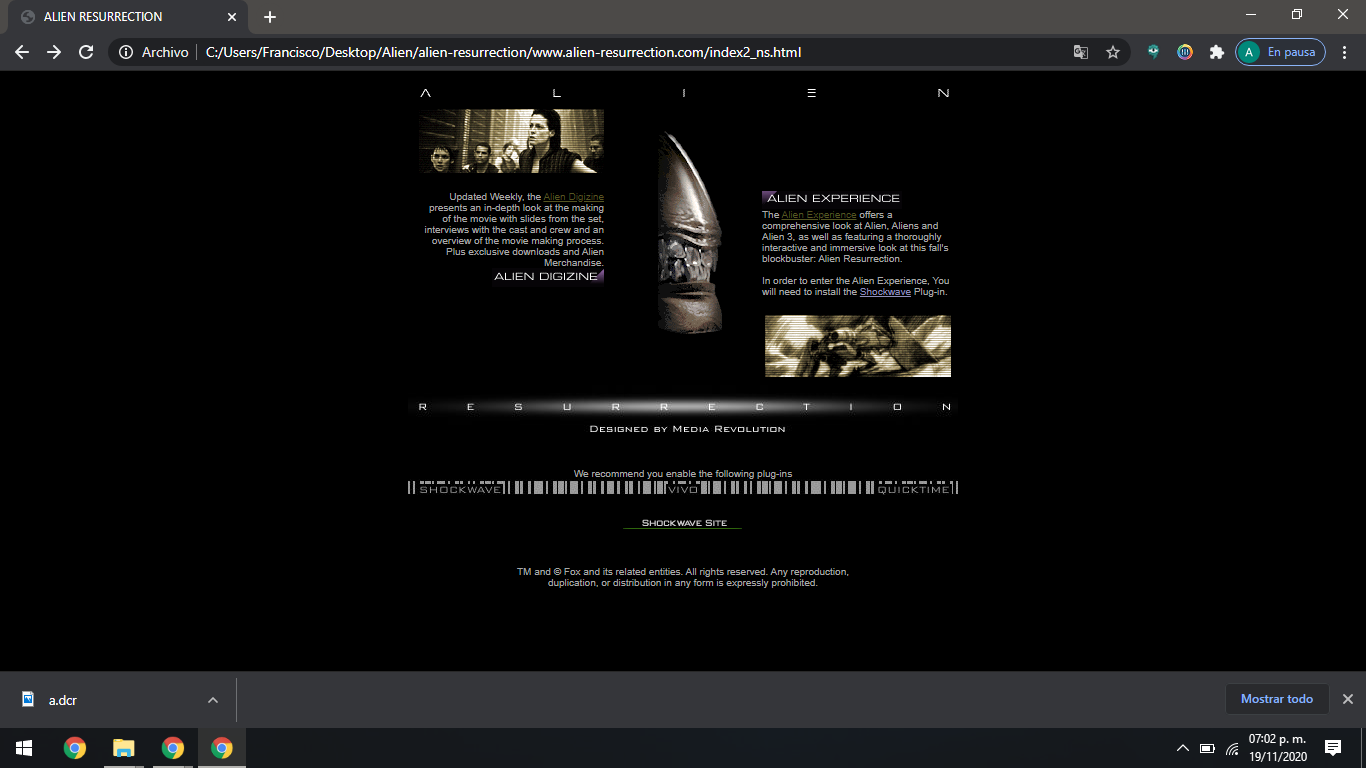Open the Extensions puzzle piece menu
The height and width of the screenshot is (768, 1366).
tap(1217, 52)
